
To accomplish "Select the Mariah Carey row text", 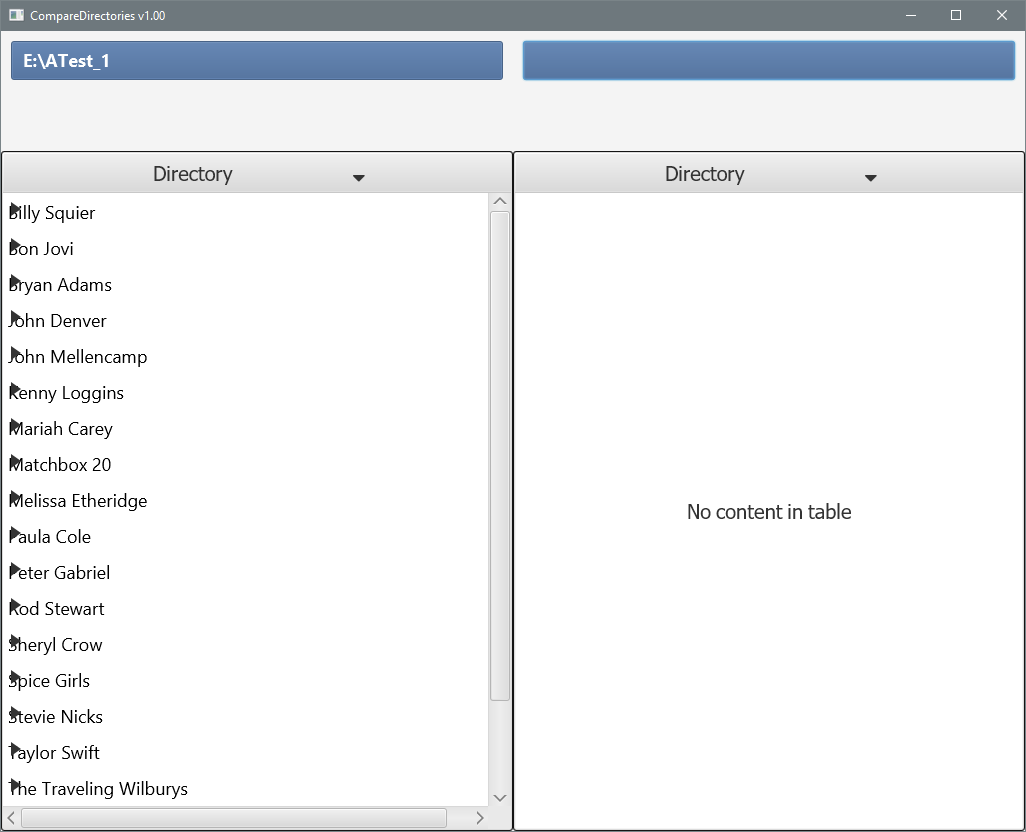I will 61,429.
